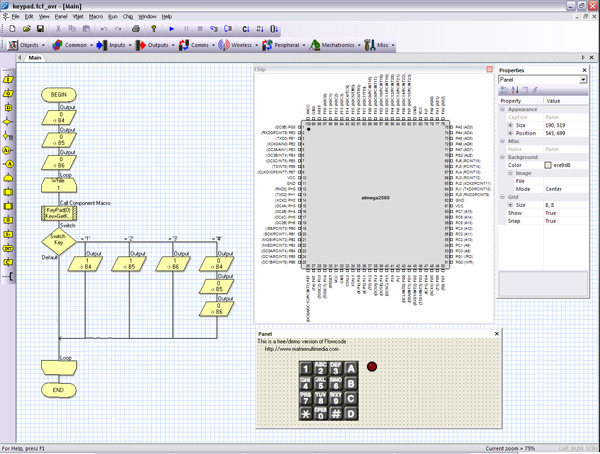Viewport: 600px width, 454px height.
Task: Open the Panel dropdown in Properties
Action: pyautogui.click(x=583, y=80)
